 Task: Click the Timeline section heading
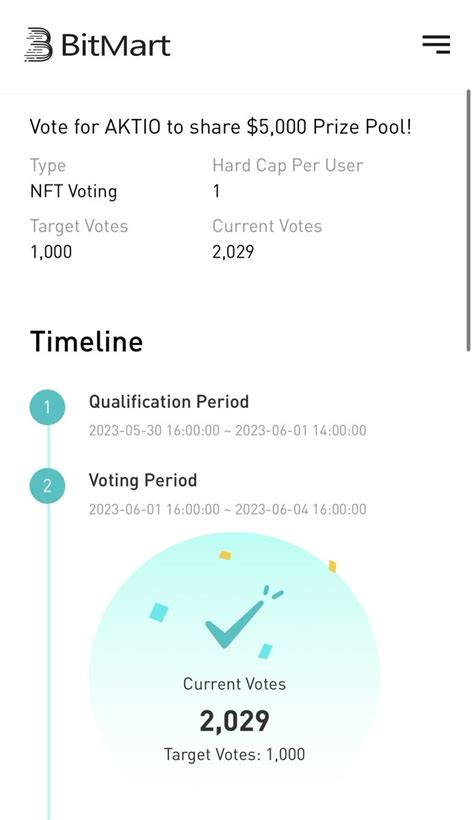click(86, 341)
